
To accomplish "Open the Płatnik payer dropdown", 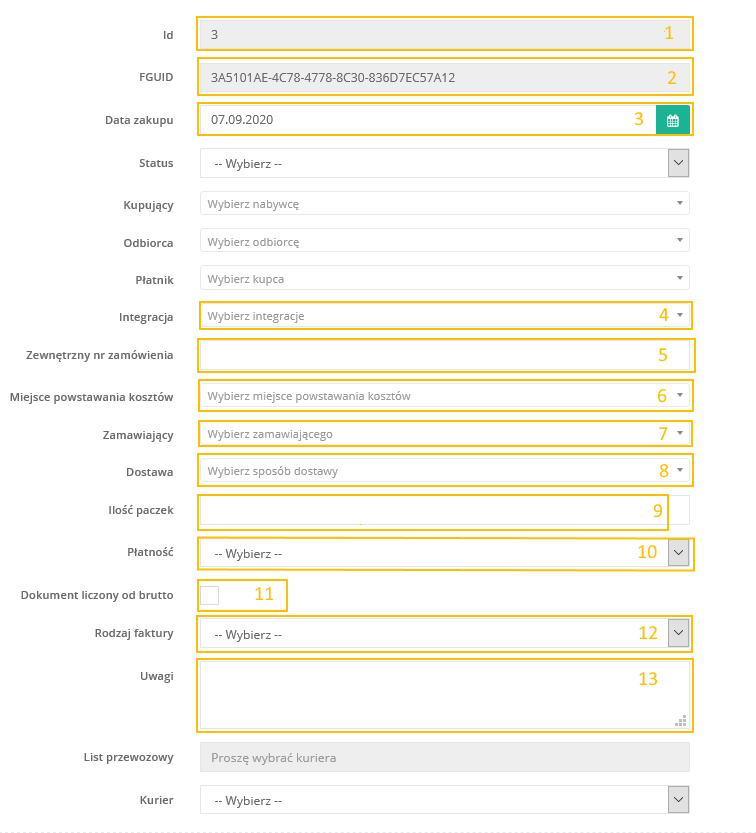I will point(444,278).
